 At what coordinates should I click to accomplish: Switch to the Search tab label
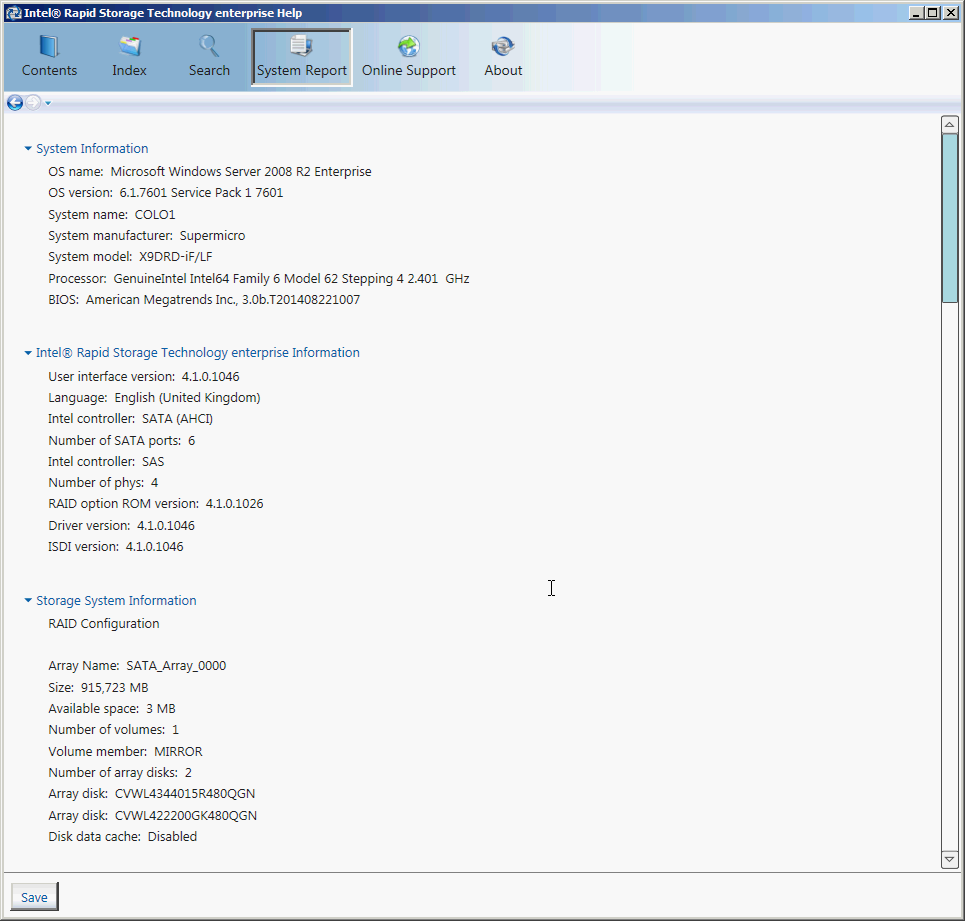click(x=209, y=70)
